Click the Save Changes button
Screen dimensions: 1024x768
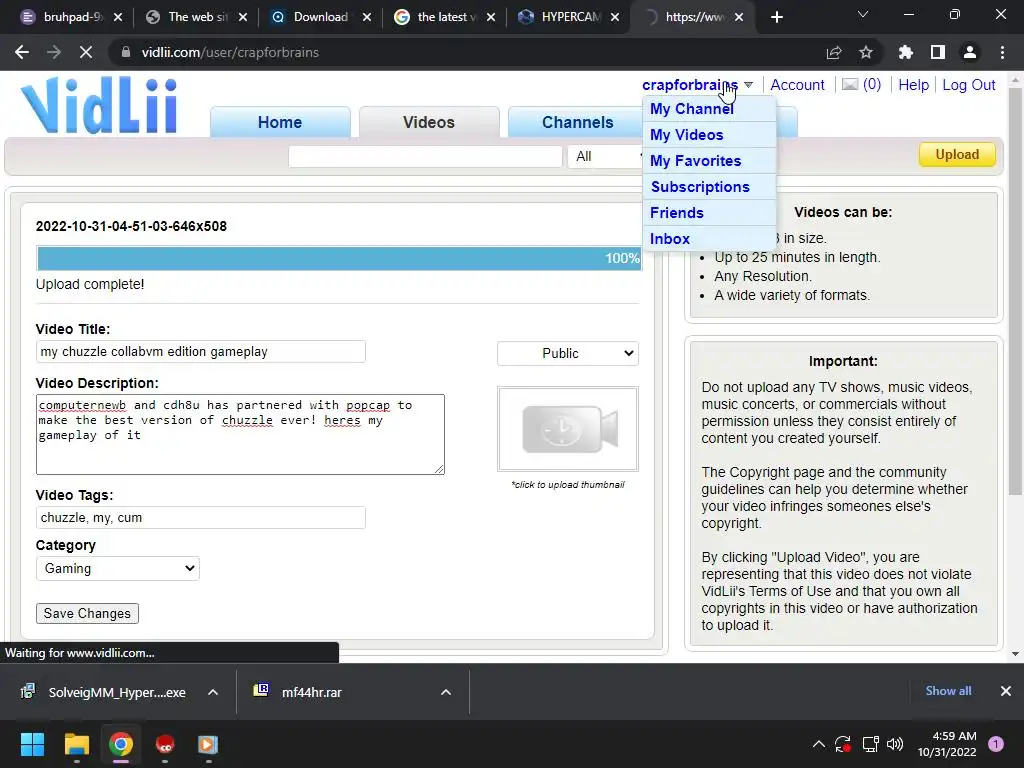click(x=87, y=613)
